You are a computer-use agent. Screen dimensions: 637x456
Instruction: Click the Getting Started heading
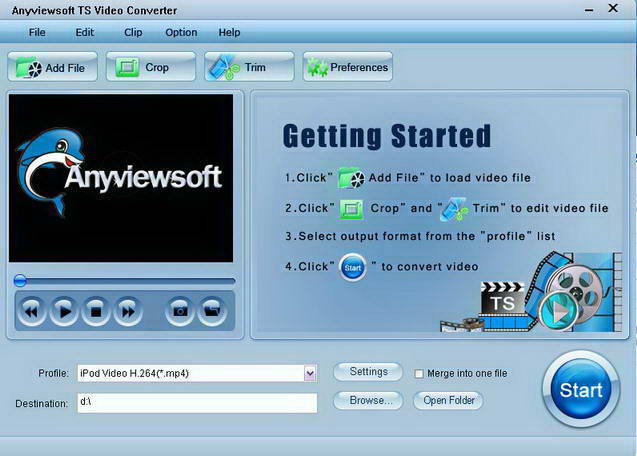(387, 135)
